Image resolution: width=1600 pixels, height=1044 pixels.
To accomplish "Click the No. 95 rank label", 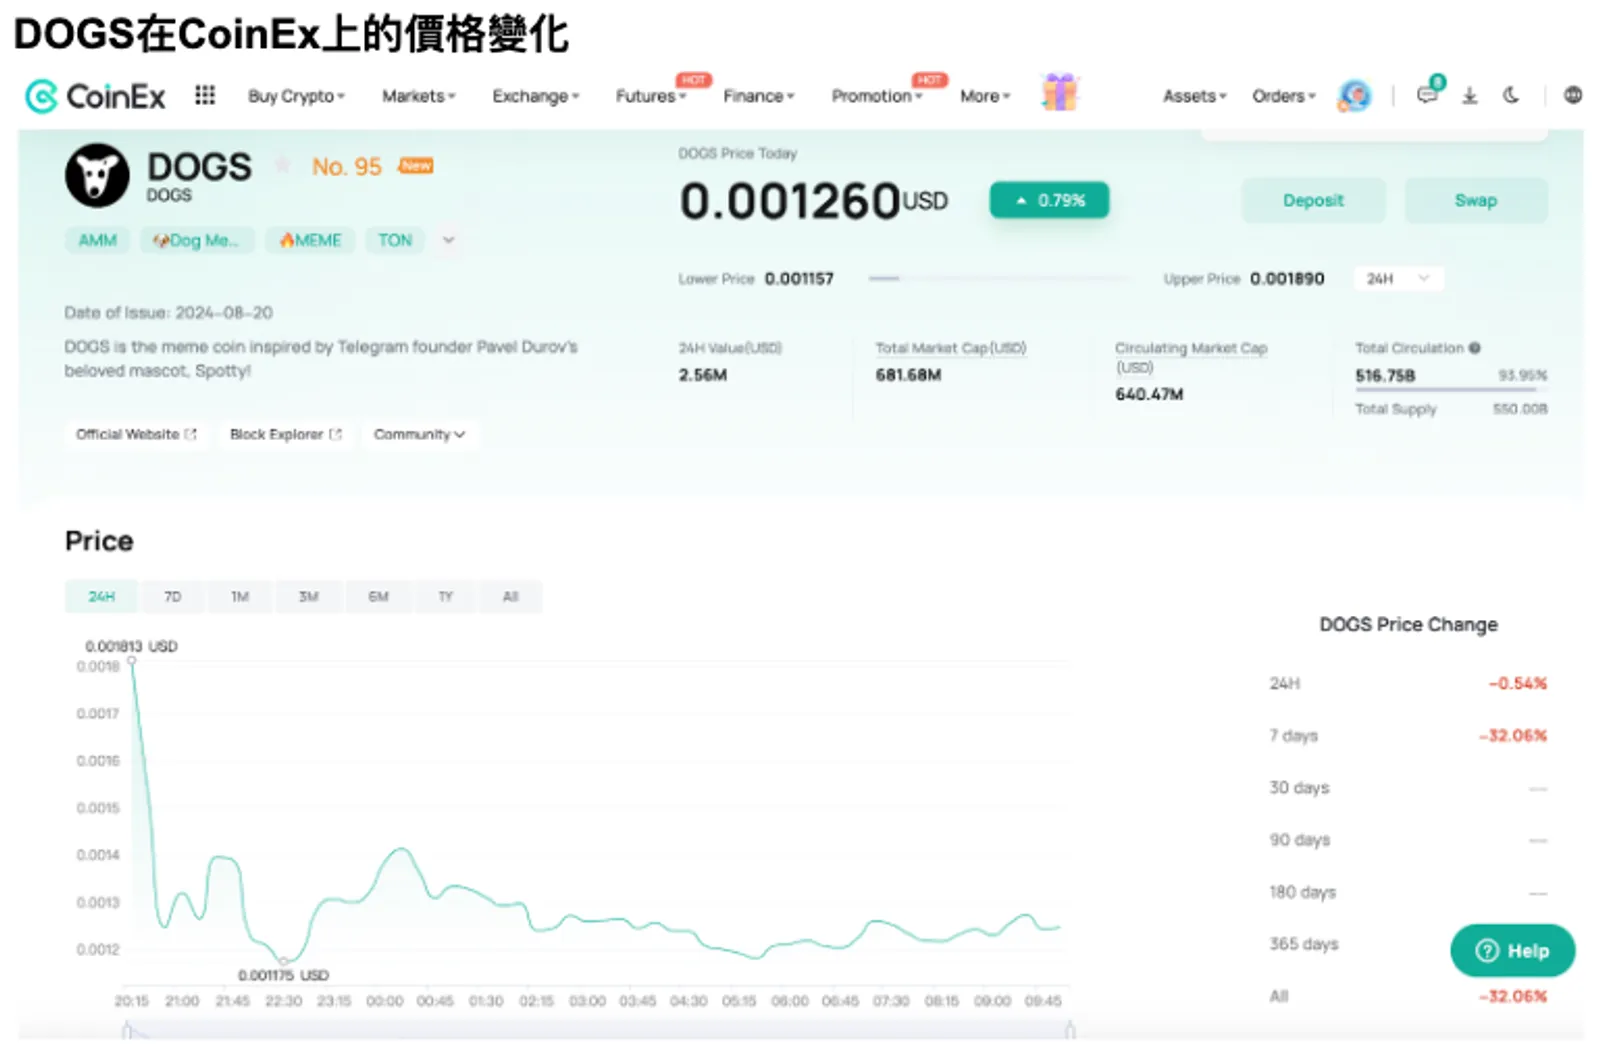I will [347, 166].
